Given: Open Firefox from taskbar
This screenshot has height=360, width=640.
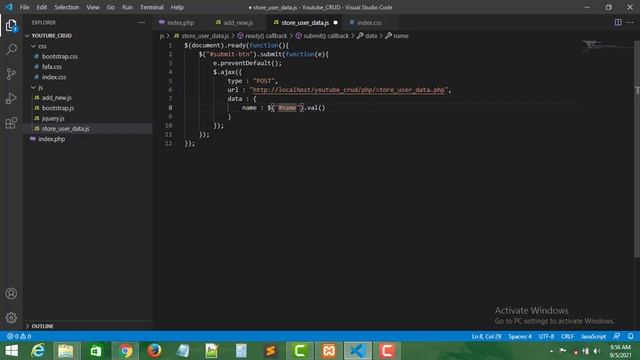Looking at the screenshot, I should coord(154,351).
